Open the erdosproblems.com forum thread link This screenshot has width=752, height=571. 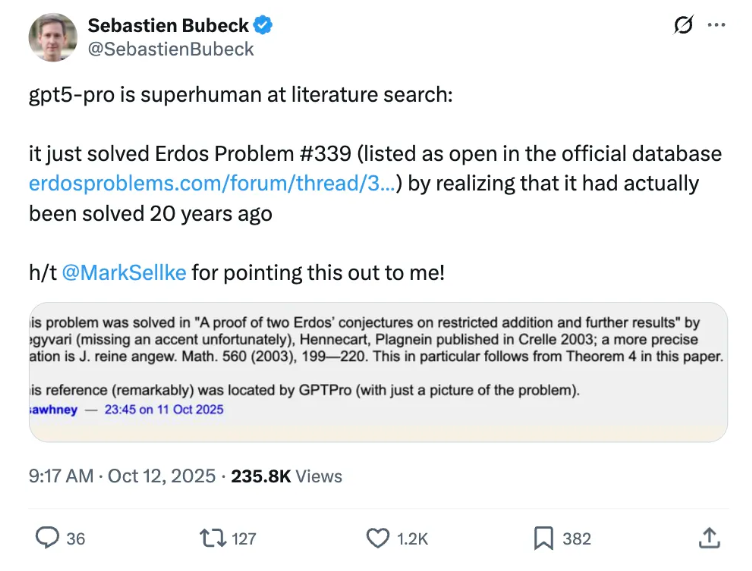pyautogui.click(x=210, y=184)
